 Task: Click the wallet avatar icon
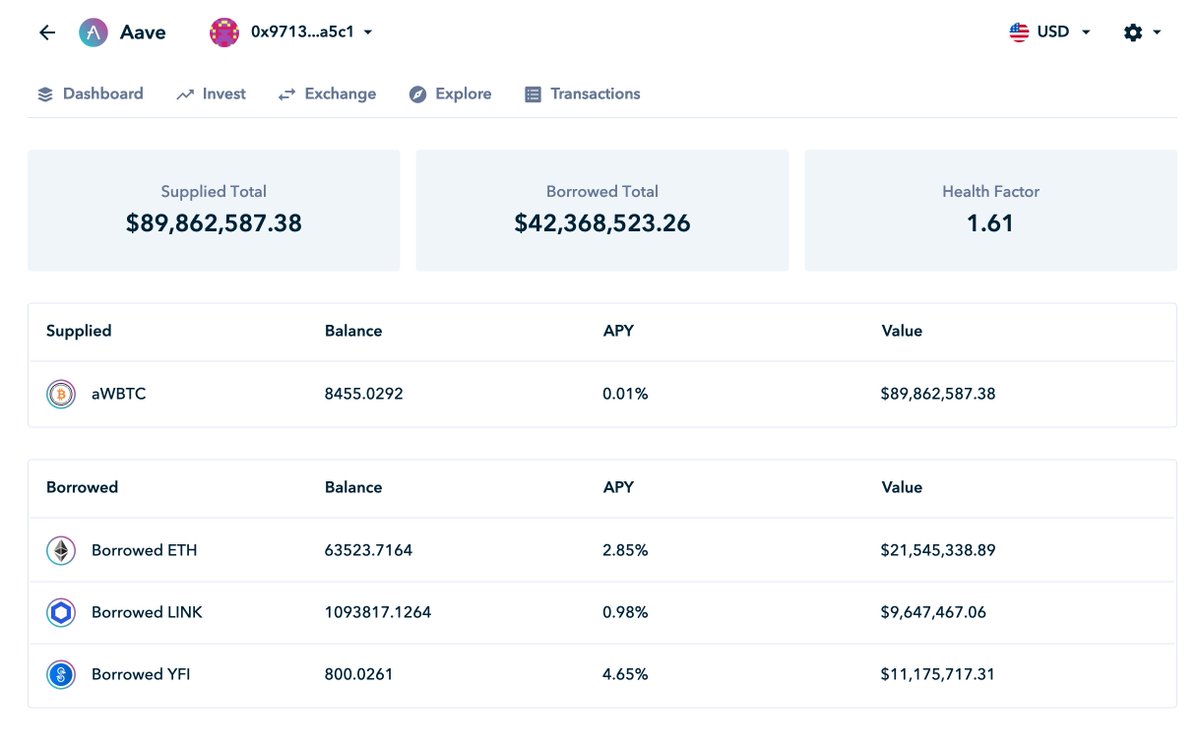tap(224, 32)
